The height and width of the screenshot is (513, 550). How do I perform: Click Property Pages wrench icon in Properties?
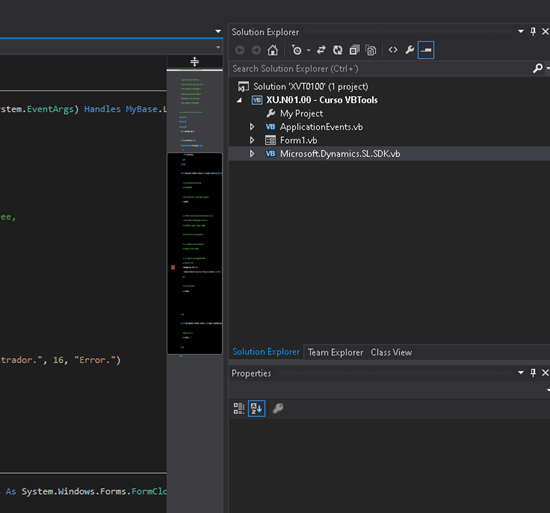(x=278, y=408)
